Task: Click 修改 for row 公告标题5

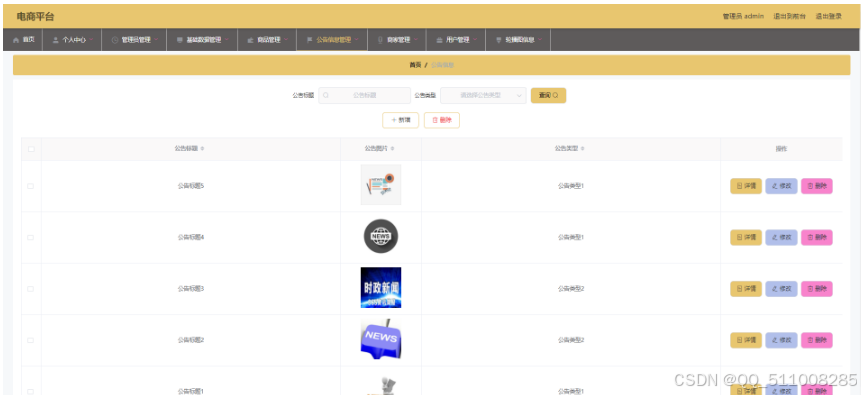Action: pyautogui.click(x=781, y=186)
